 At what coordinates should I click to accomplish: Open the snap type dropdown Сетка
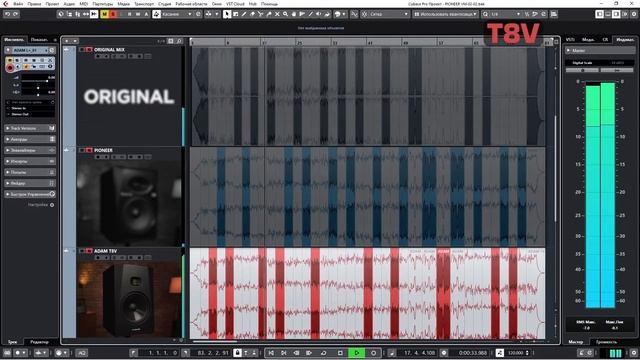click(x=389, y=14)
